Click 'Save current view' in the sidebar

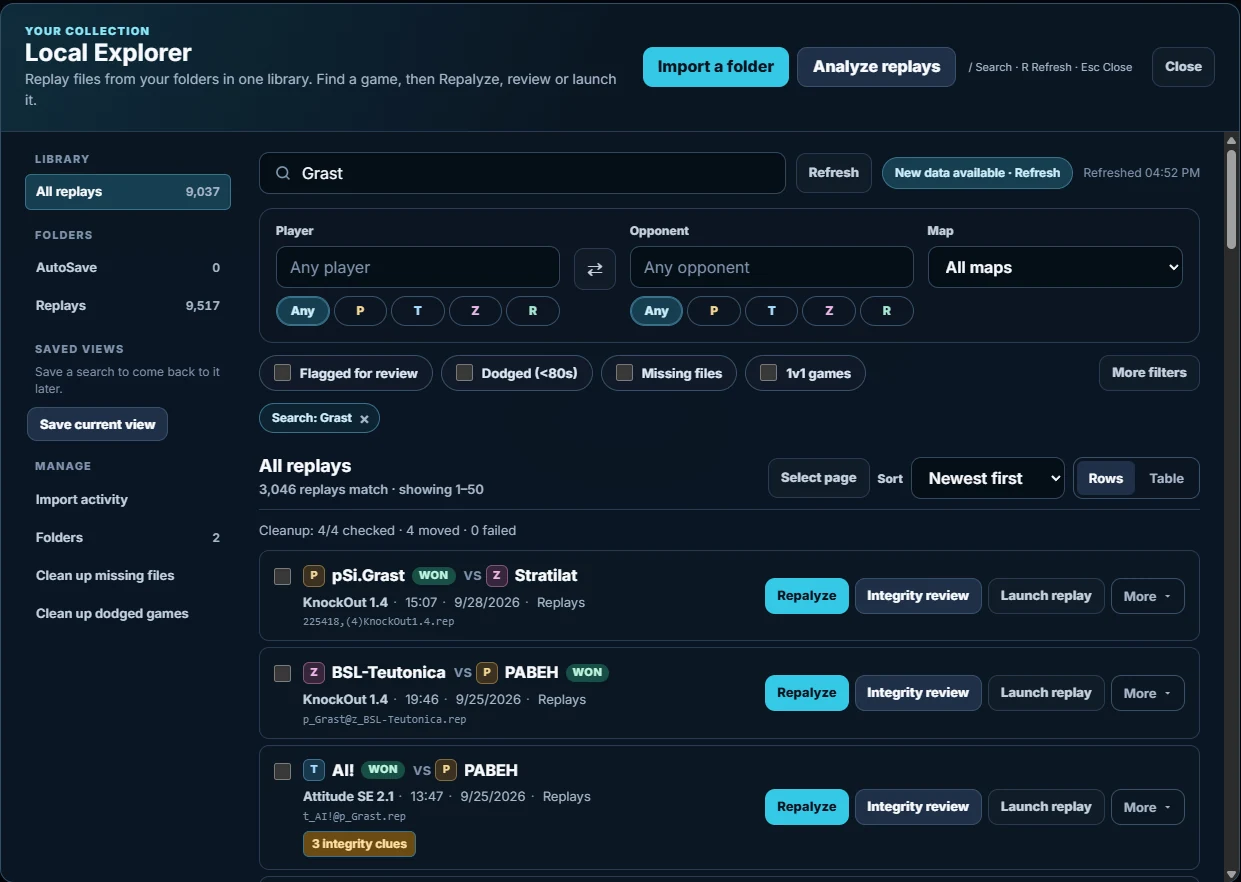97,424
